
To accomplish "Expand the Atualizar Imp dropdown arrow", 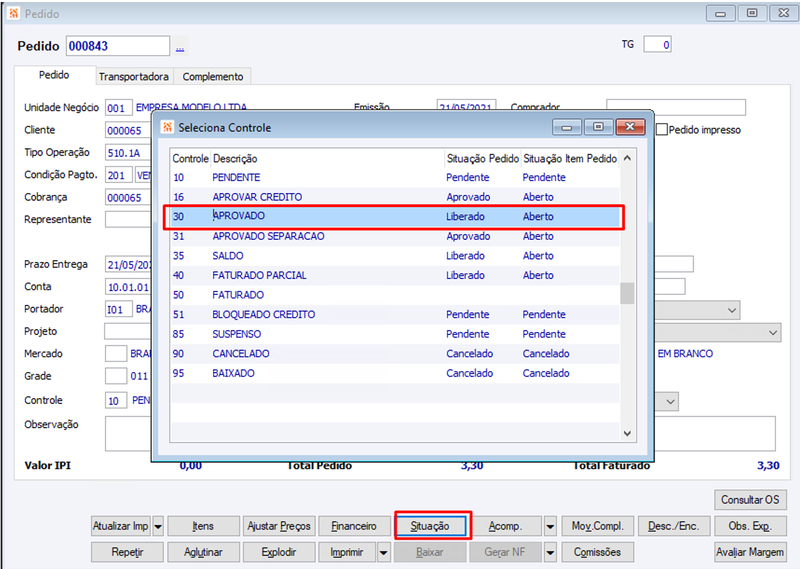I will point(158,526).
